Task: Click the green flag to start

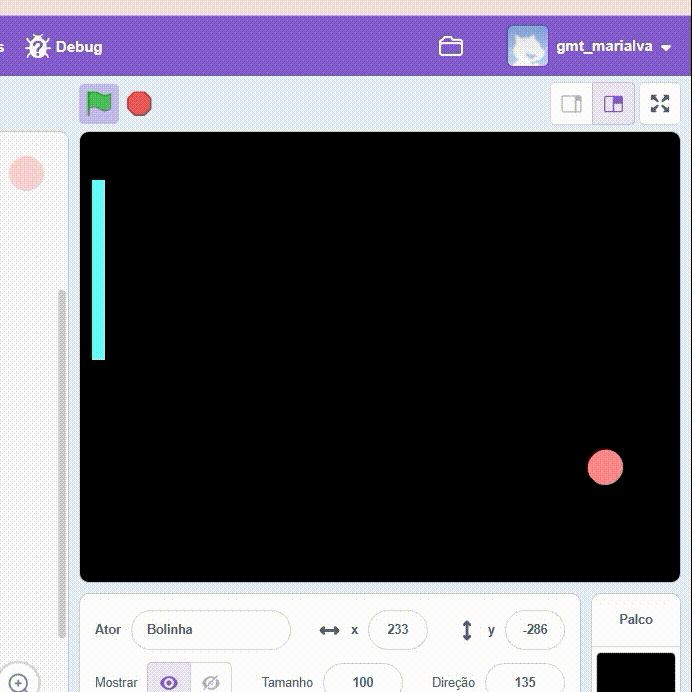Action: [x=99, y=104]
